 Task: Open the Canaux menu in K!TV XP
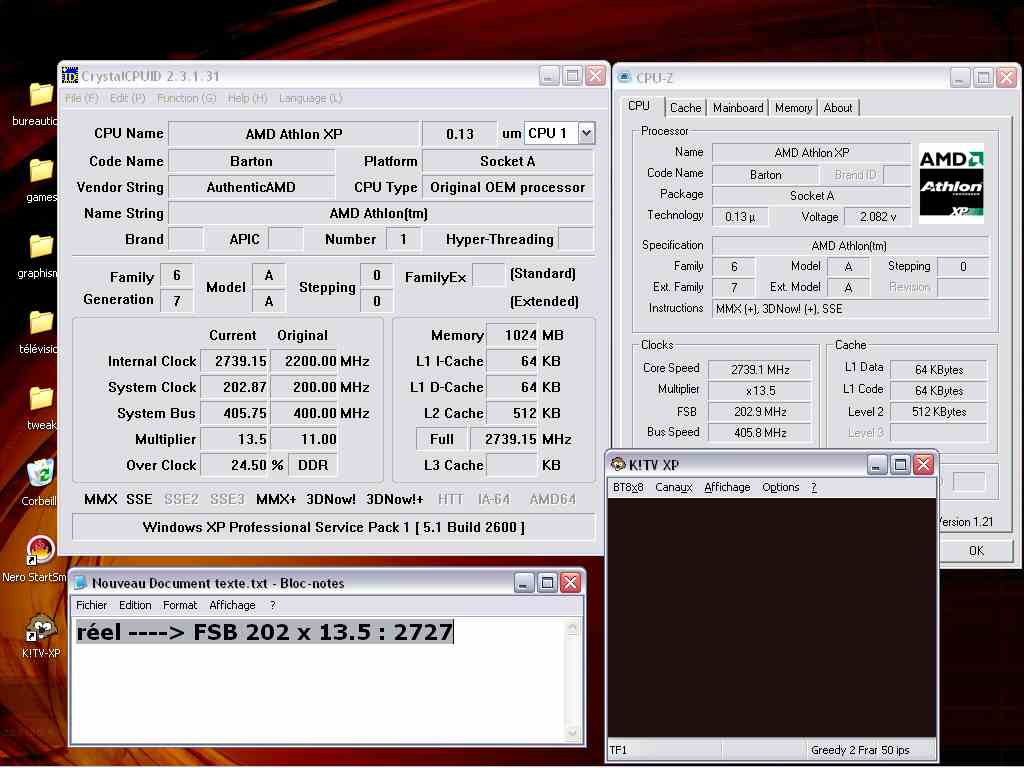tap(673, 487)
